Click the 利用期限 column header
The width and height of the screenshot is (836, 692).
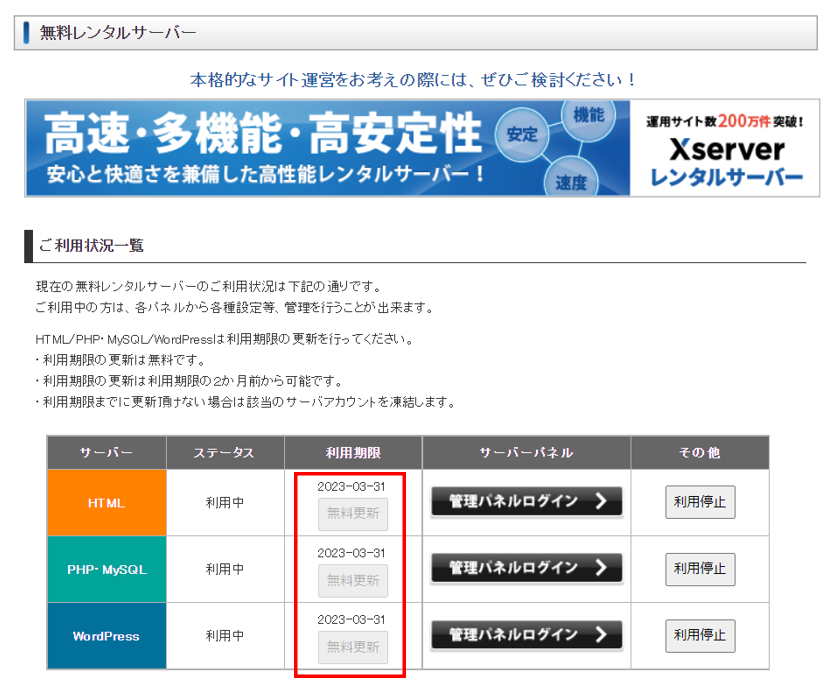[x=353, y=453]
